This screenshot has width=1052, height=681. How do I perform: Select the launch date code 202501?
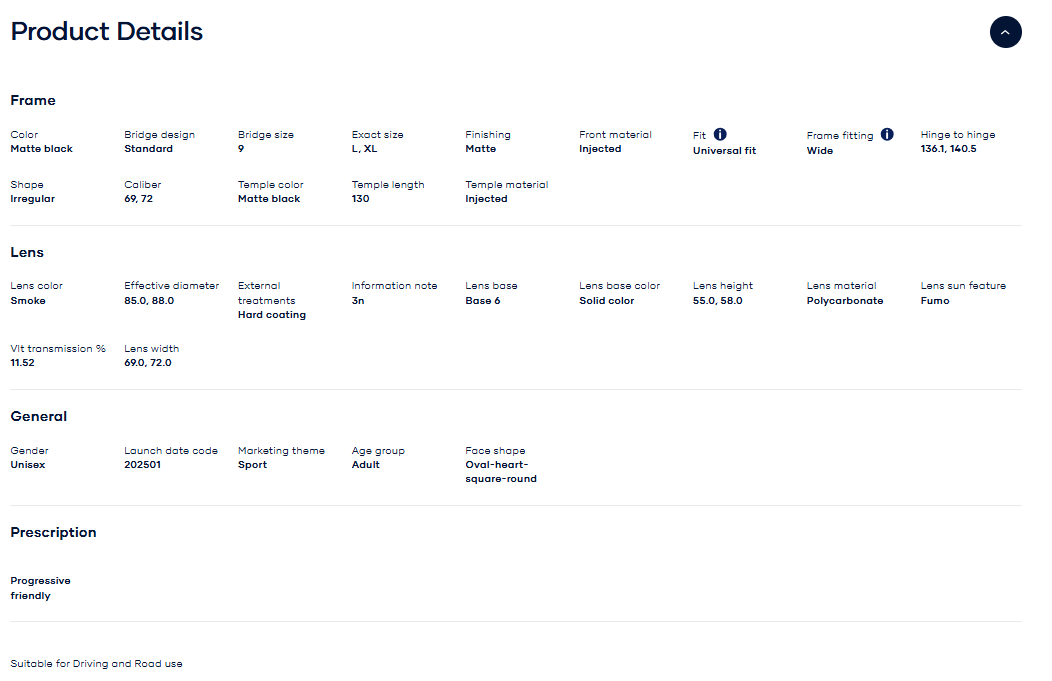click(142, 465)
